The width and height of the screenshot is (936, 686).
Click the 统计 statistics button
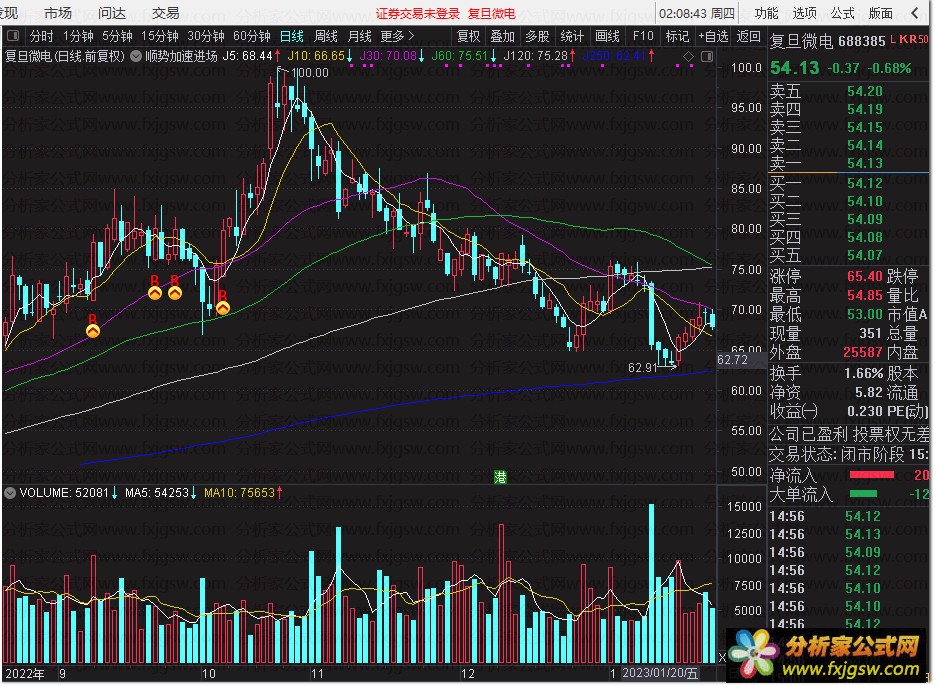pos(572,36)
